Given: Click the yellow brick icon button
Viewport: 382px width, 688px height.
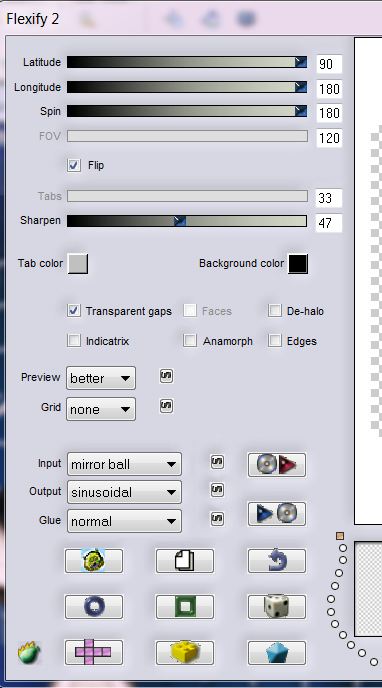Looking at the screenshot, I should point(185,652).
